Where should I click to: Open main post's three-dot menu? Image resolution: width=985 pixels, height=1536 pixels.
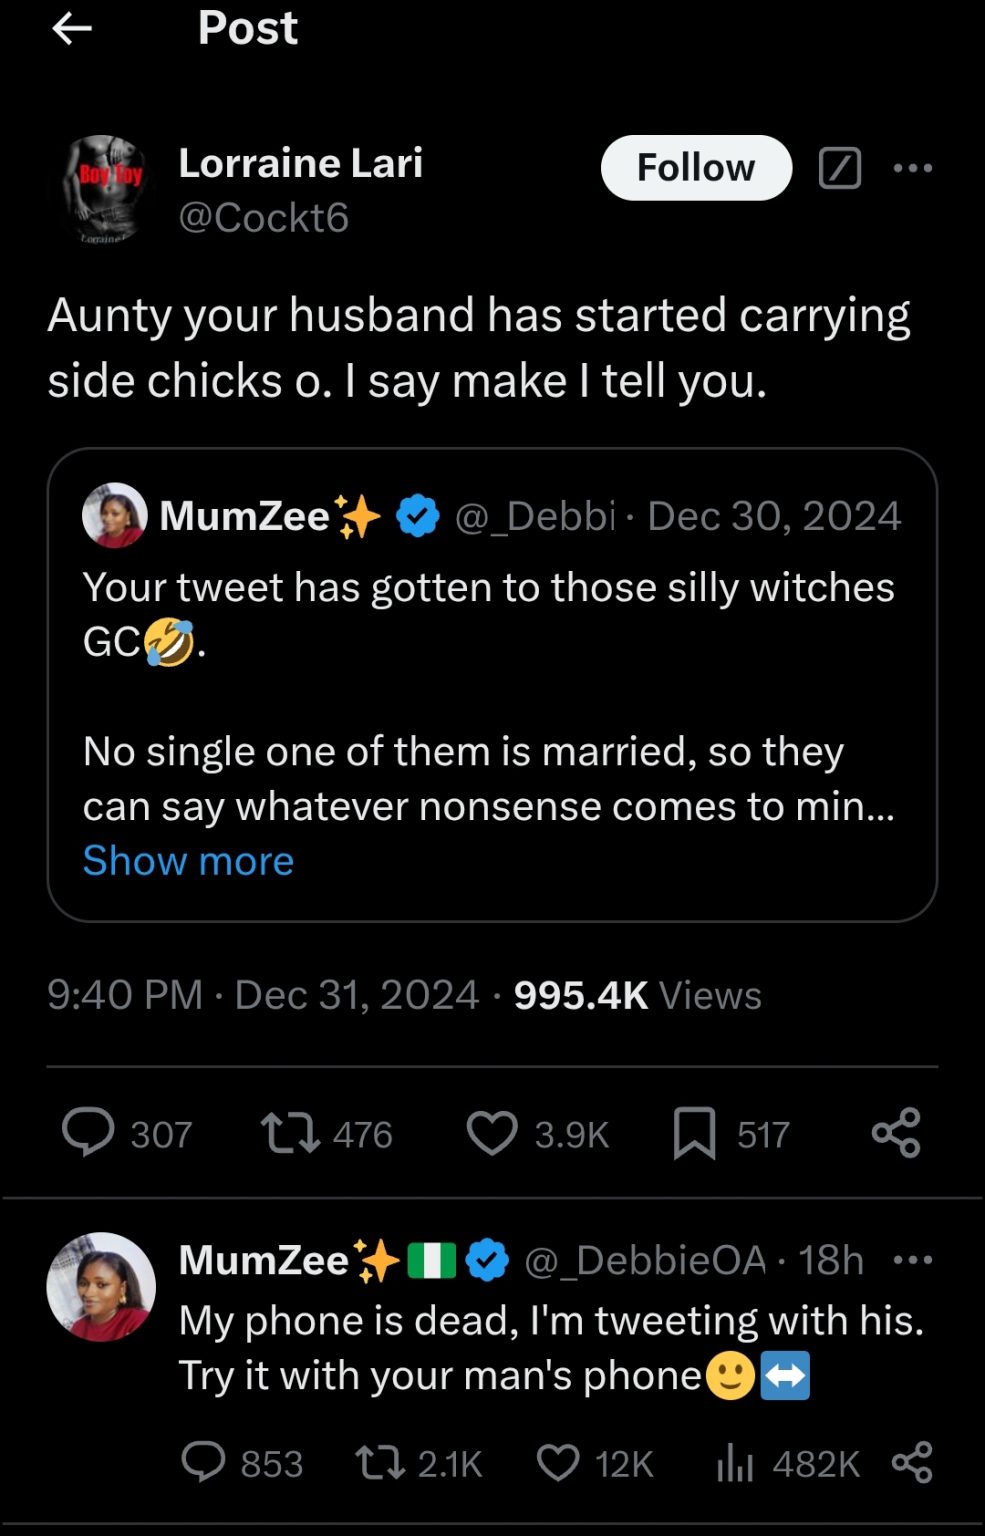tap(912, 168)
